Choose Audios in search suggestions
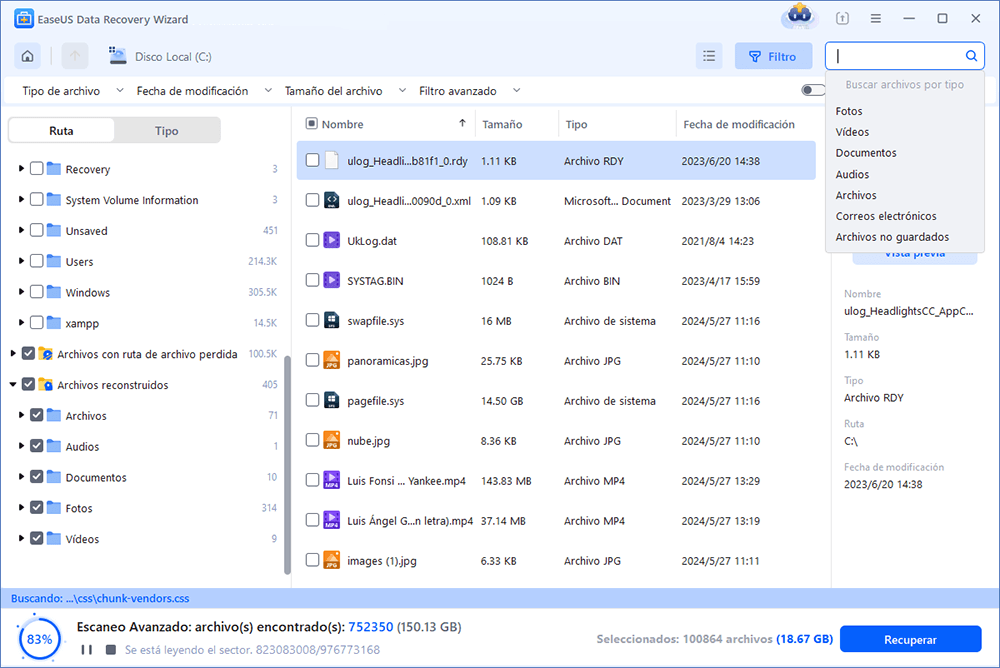This screenshot has width=1000, height=668. (852, 174)
